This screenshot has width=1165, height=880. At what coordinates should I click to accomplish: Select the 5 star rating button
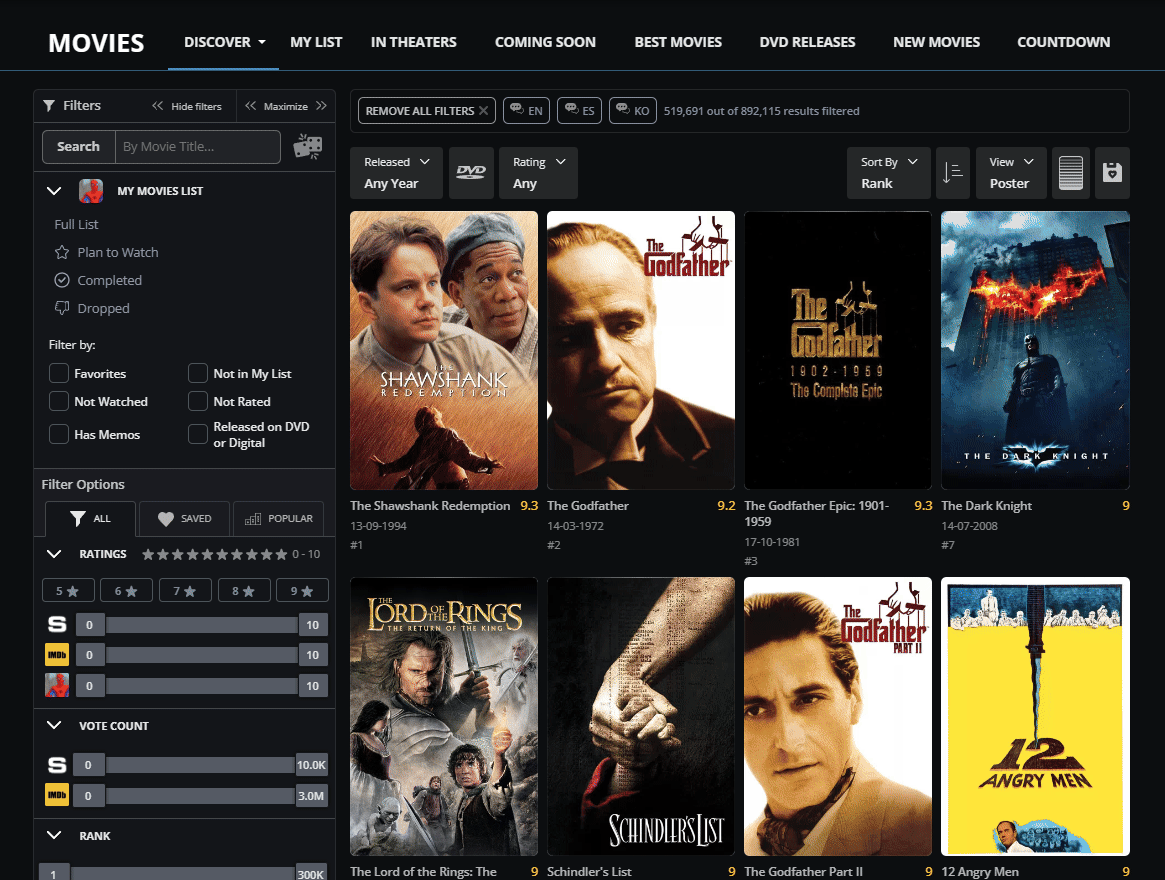[x=68, y=590]
